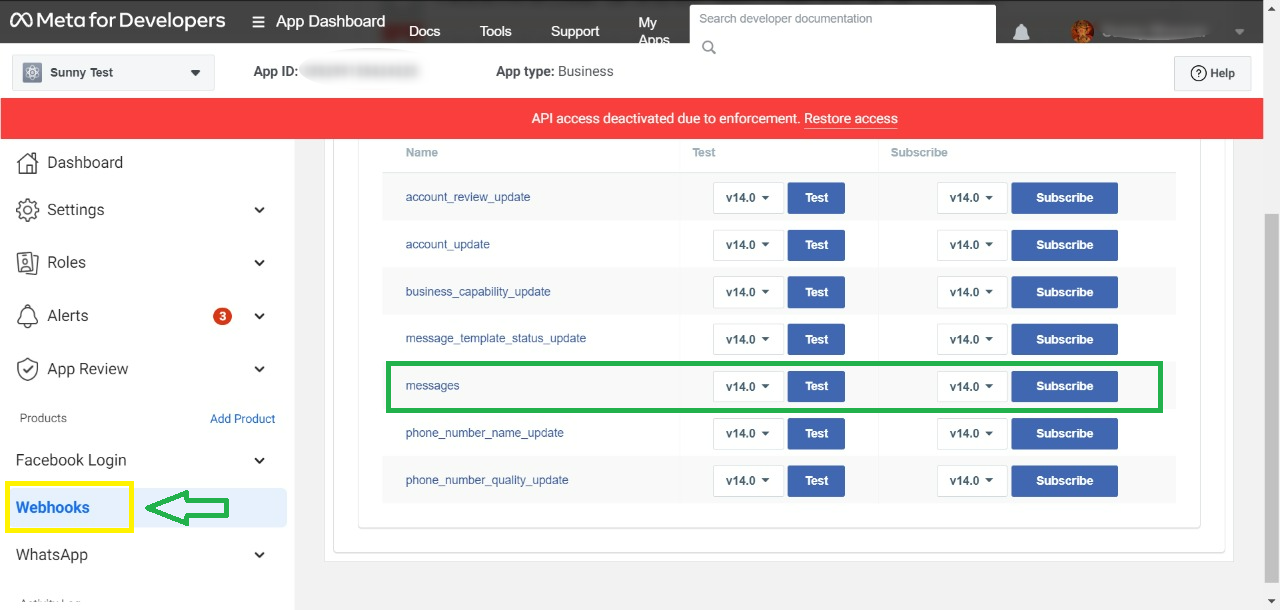Click the Restore access link
1280x610 pixels.
850,119
